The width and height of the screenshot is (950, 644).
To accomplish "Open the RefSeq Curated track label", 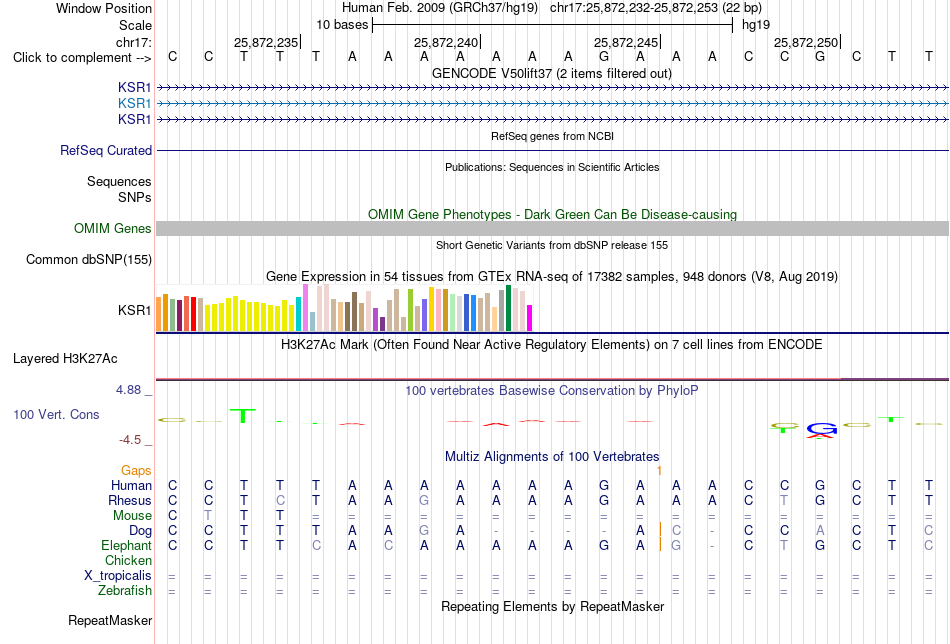I will coord(106,150).
